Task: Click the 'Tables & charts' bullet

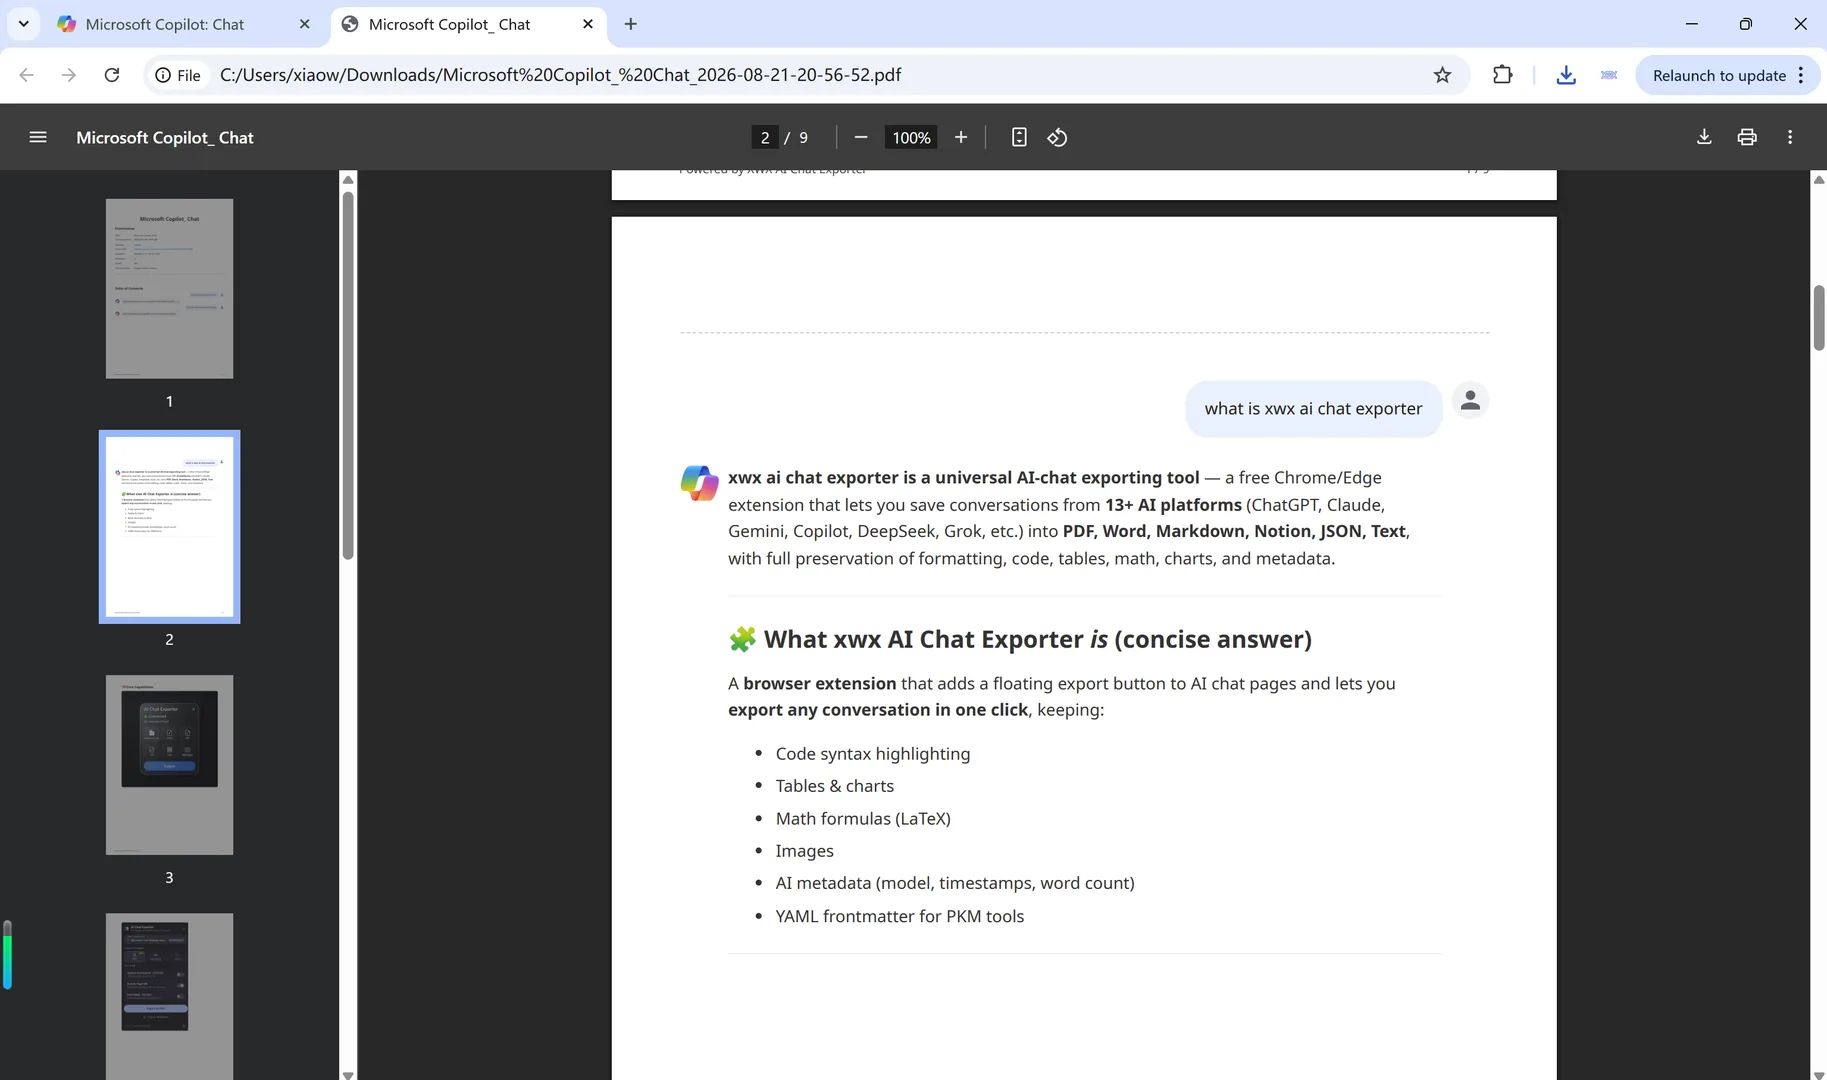Action: point(834,786)
